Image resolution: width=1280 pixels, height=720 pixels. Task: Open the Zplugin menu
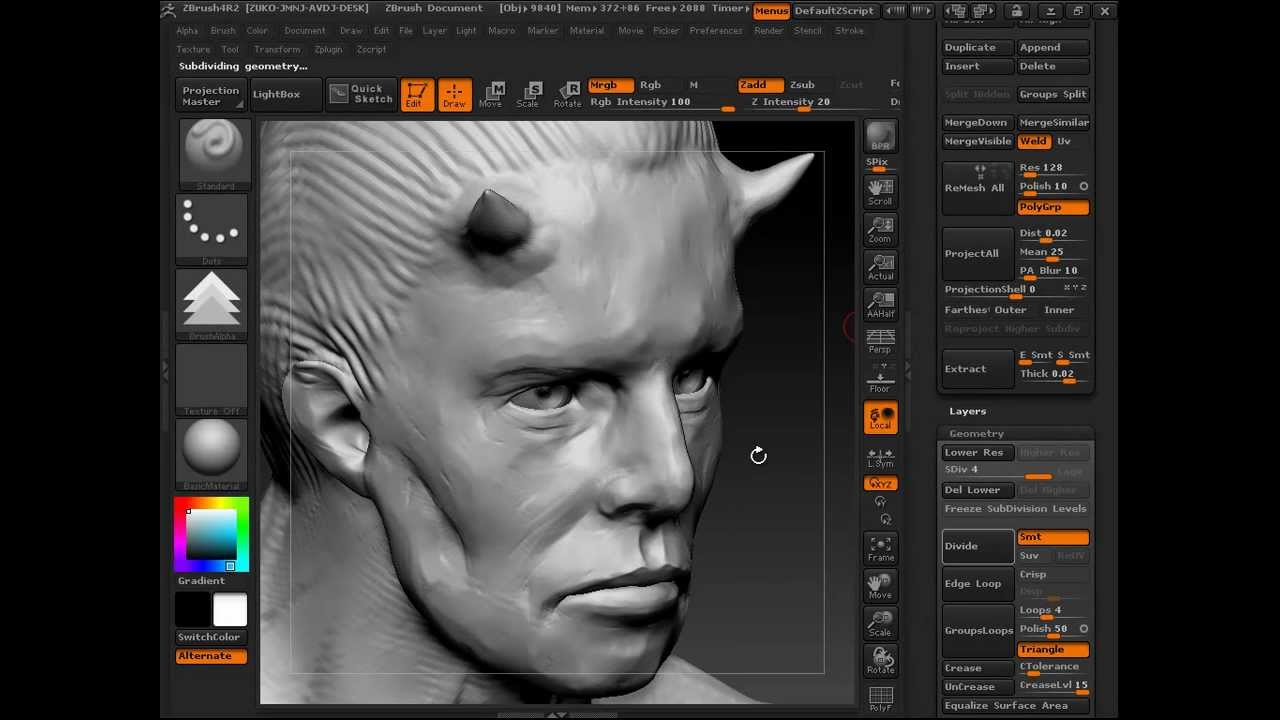pos(328,49)
